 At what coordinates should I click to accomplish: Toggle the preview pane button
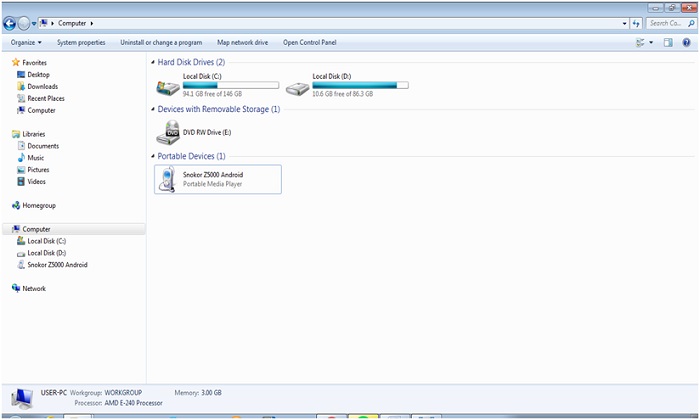(668, 43)
